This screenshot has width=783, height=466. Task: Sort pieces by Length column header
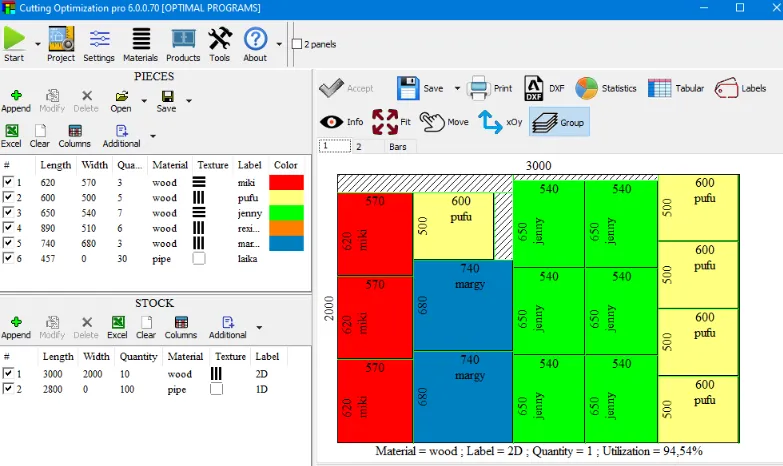pos(55,165)
